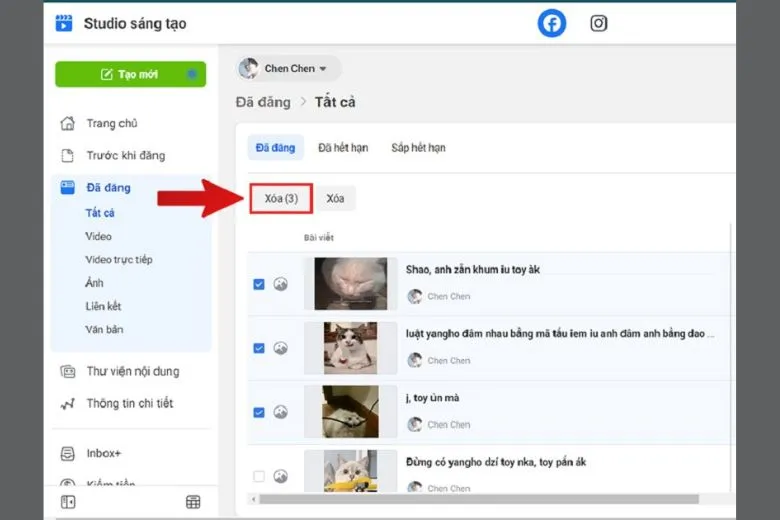Screen dimensions: 780x520
Task: Click the Inbox+ sidebar icon
Action: pos(68,453)
